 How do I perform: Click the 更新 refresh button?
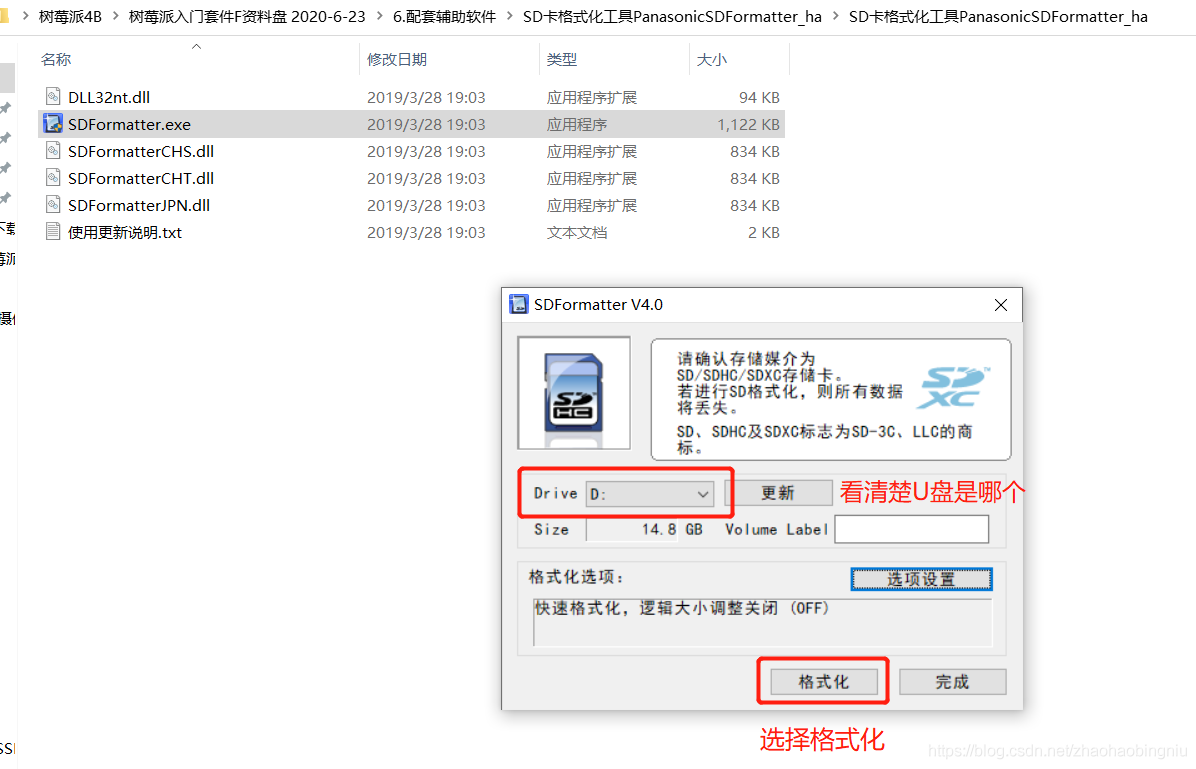pyautogui.click(x=778, y=493)
